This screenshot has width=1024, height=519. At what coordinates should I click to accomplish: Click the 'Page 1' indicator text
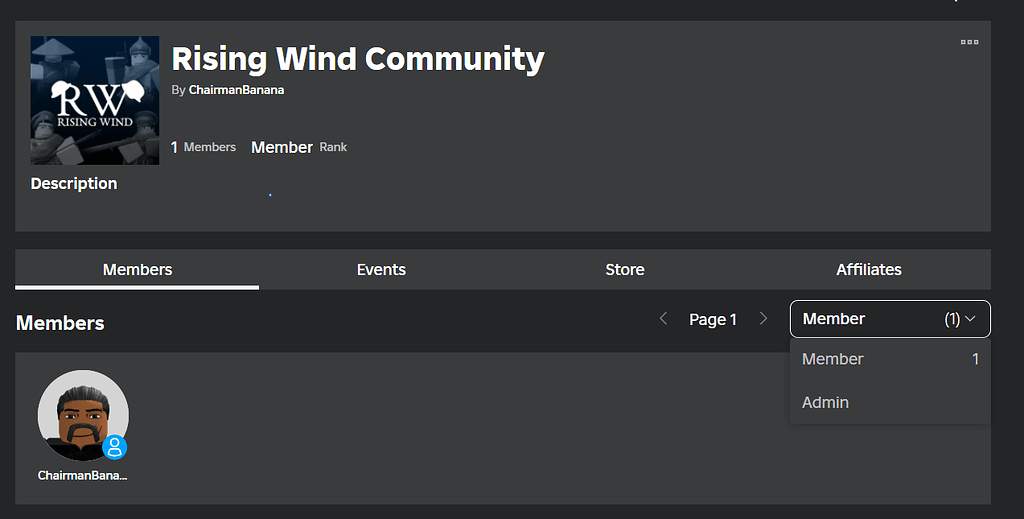[713, 319]
